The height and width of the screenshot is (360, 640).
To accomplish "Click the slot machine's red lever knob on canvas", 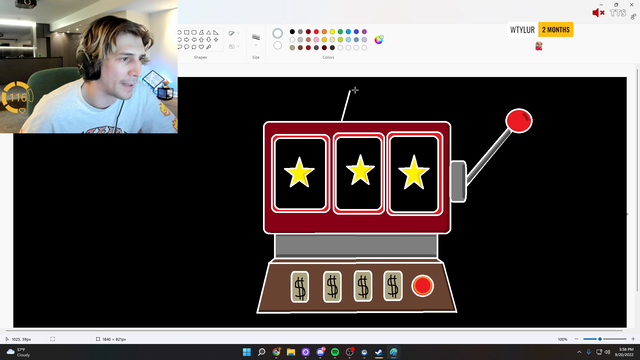I will tap(519, 121).
